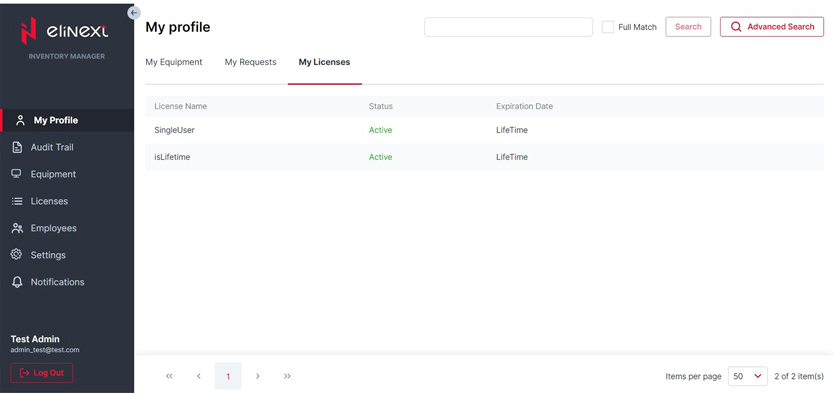This screenshot has height=396, width=834.
Task: Go to the next page
Action: pos(258,376)
